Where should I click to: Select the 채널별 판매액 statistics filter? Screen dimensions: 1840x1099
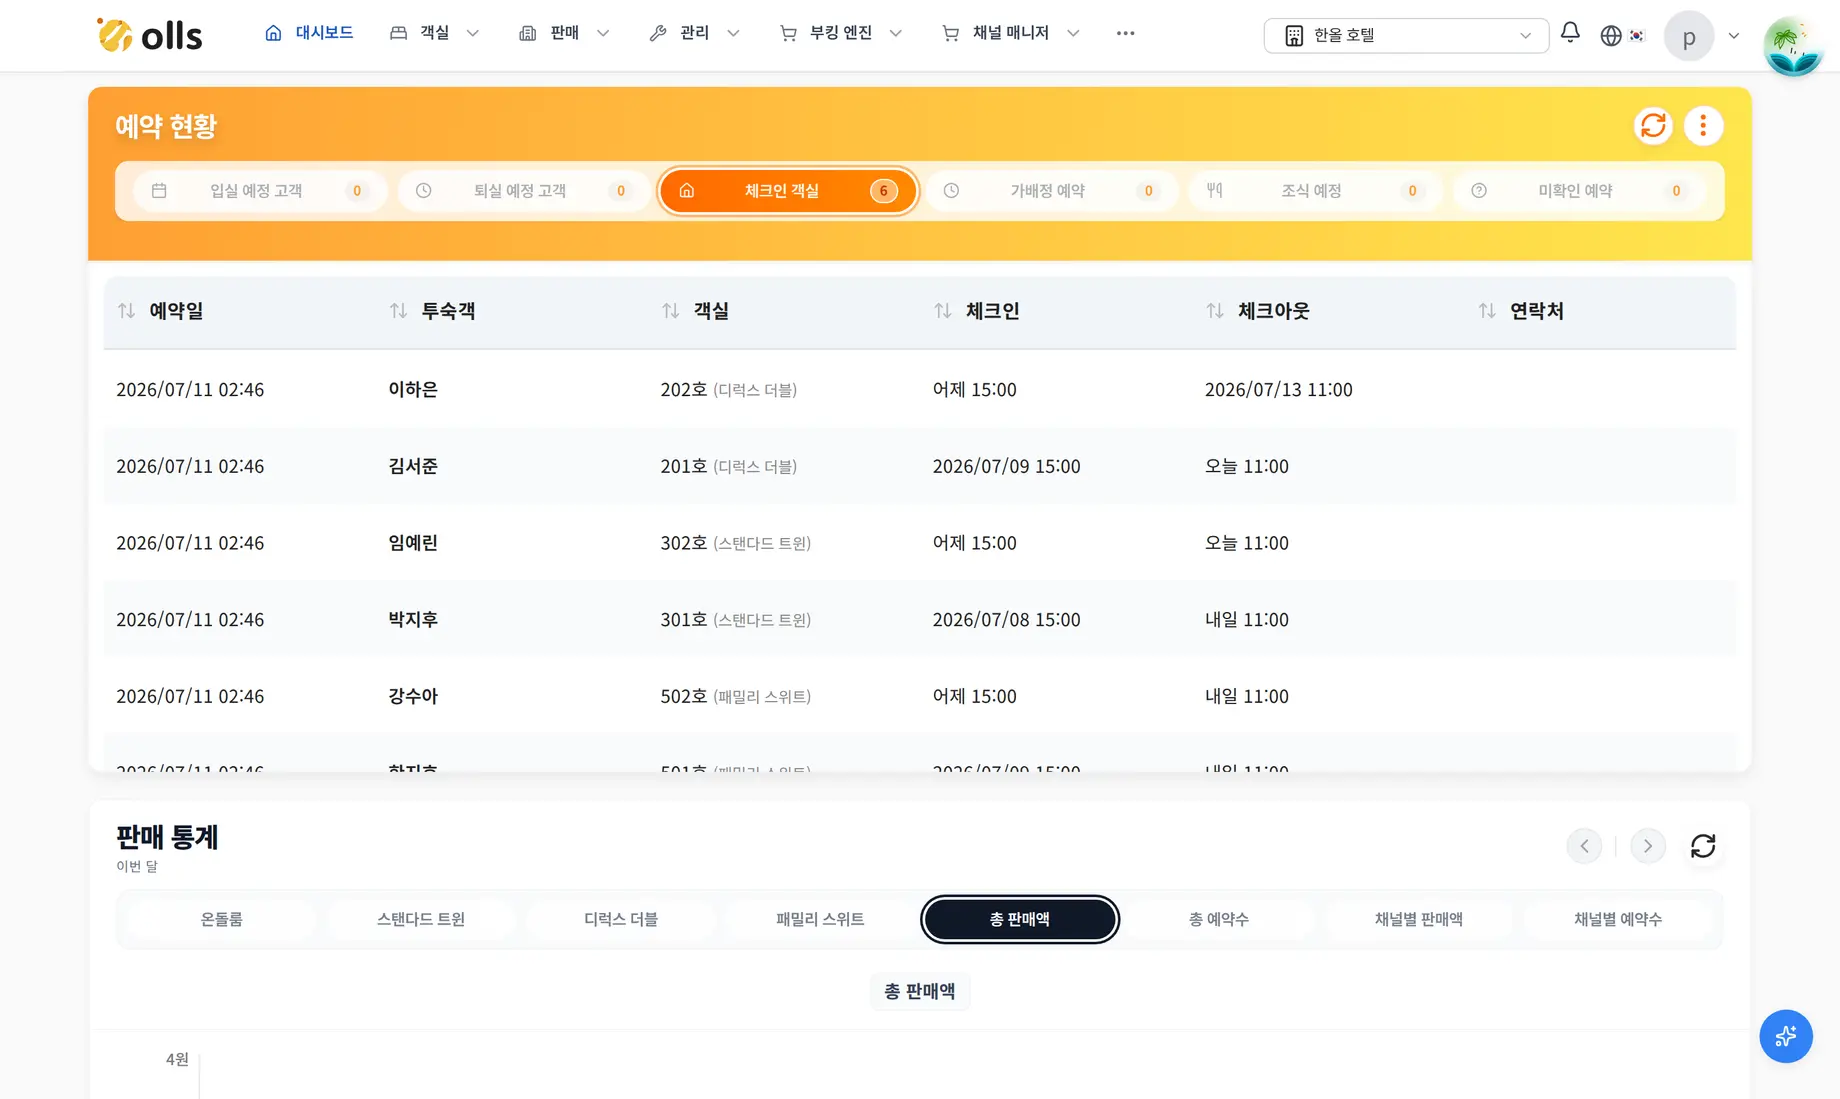[1418, 919]
